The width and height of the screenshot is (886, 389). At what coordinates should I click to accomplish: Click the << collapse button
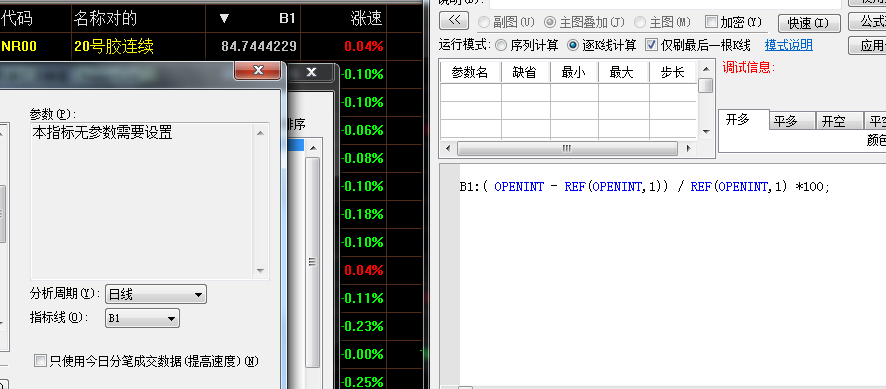tap(454, 21)
